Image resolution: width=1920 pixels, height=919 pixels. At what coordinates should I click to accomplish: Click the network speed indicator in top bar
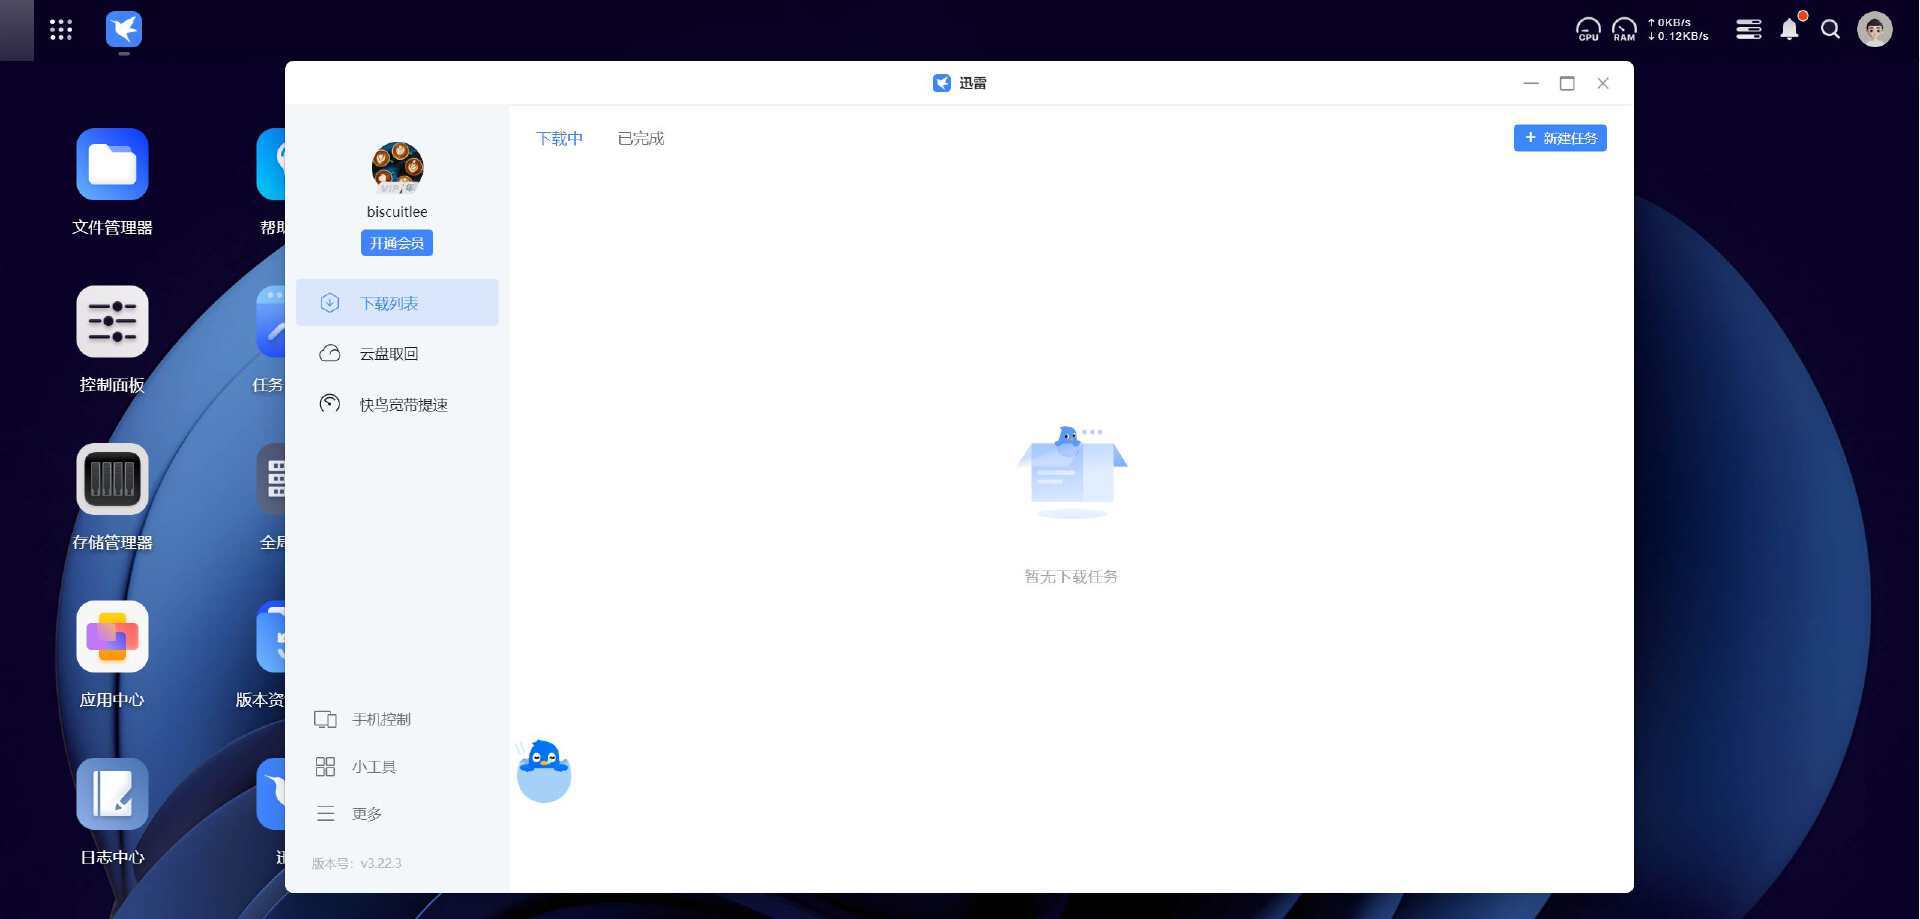point(1679,29)
